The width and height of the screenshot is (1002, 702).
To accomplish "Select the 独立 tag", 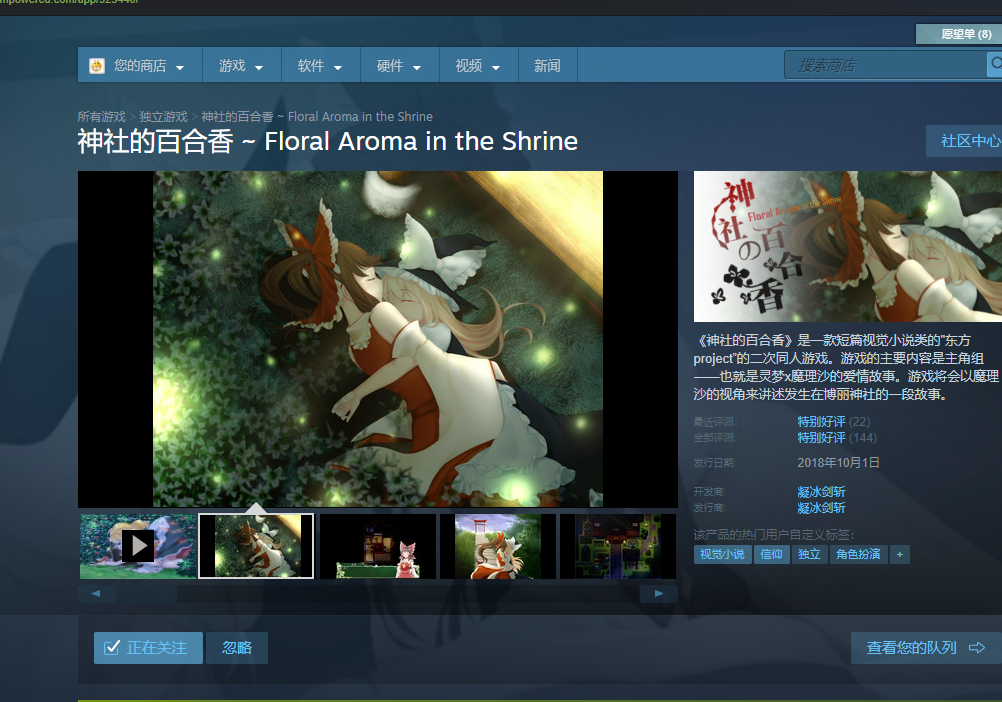I will point(809,554).
